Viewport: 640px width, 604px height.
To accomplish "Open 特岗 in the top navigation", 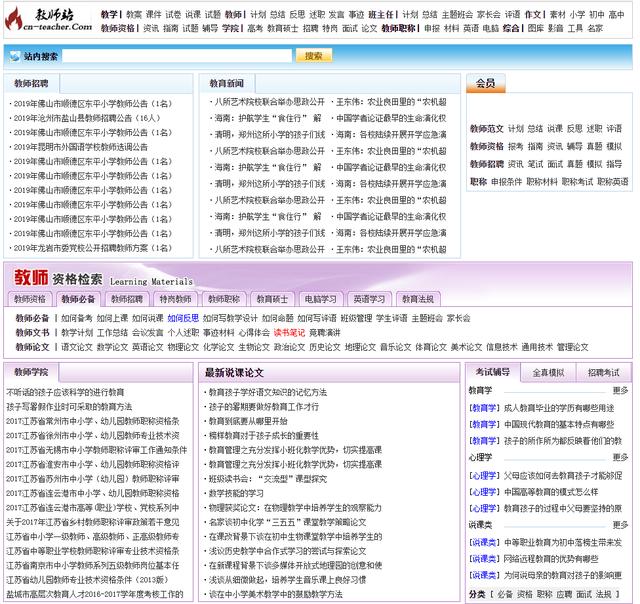I will click(x=330, y=28).
